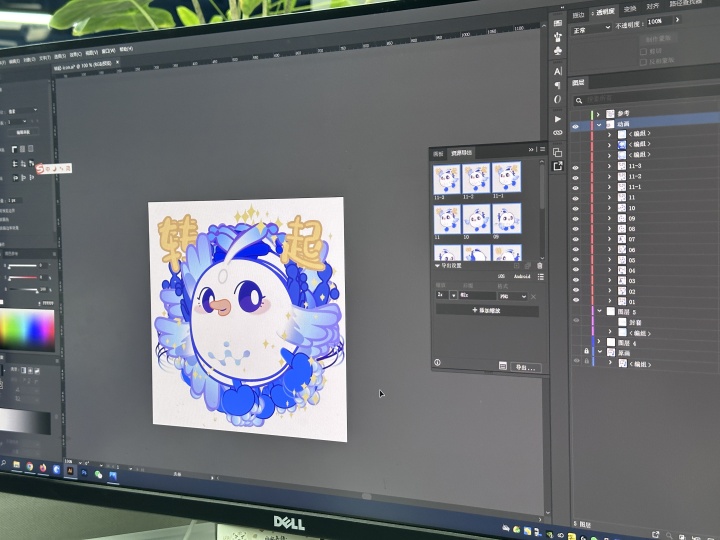Switch to the 对齐 align tab
This screenshot has width=720, height=540.
[653, 6]
